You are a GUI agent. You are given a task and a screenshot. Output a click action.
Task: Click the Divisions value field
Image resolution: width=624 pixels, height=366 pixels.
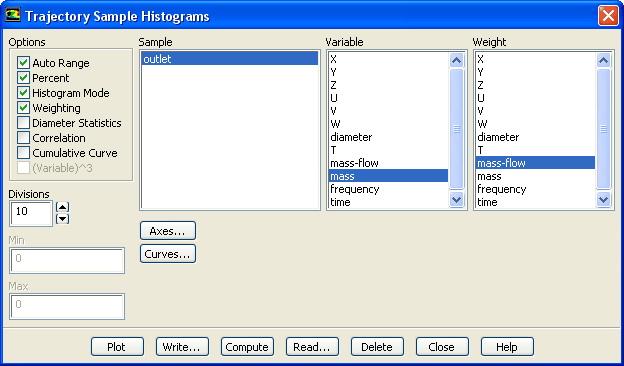tap(31, 214)
